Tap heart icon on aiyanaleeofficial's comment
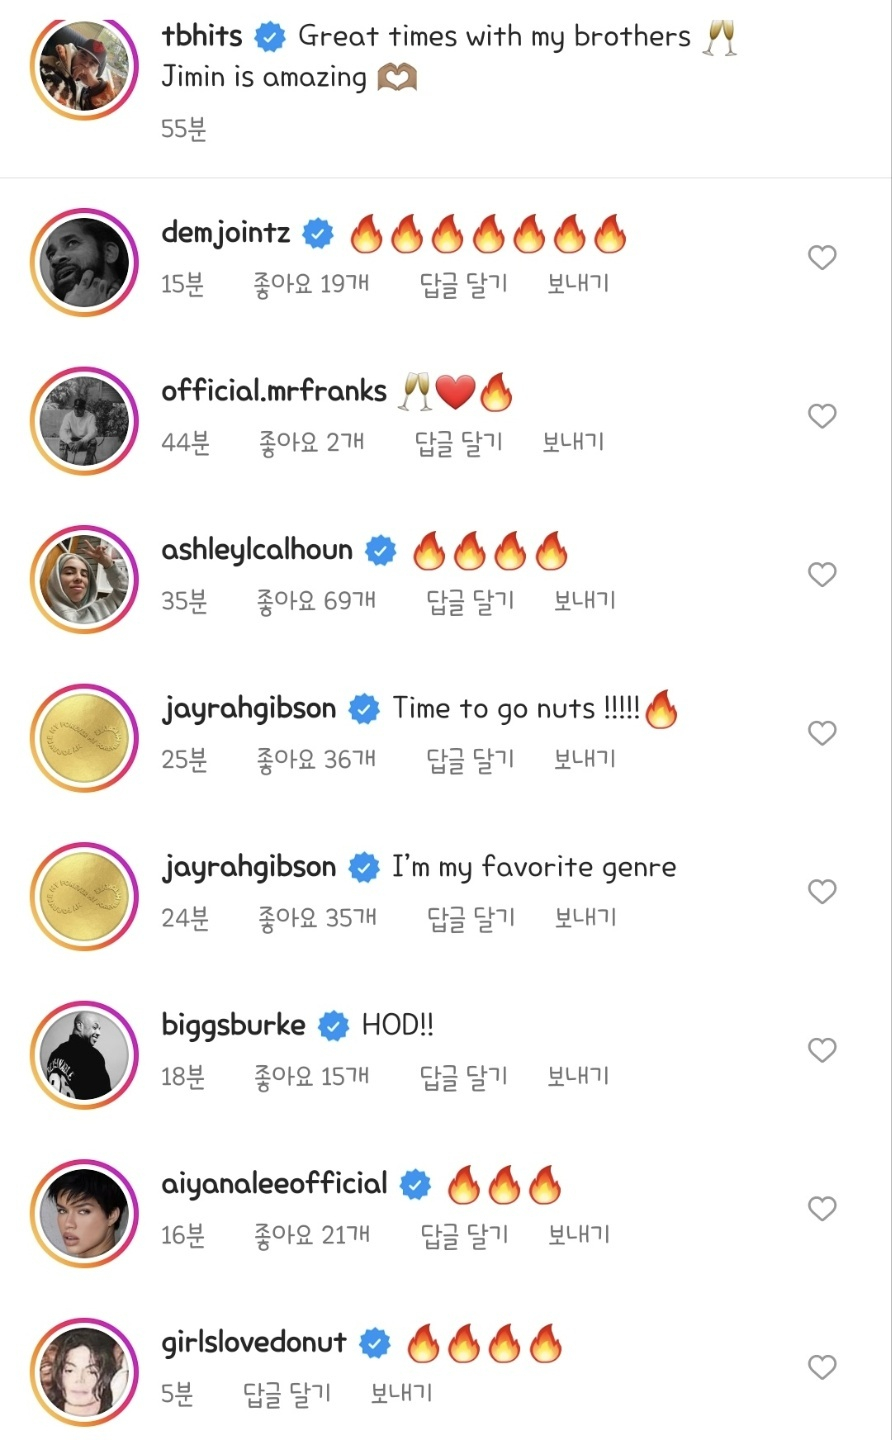The image size is (892, 1440). click(821, 1209)
